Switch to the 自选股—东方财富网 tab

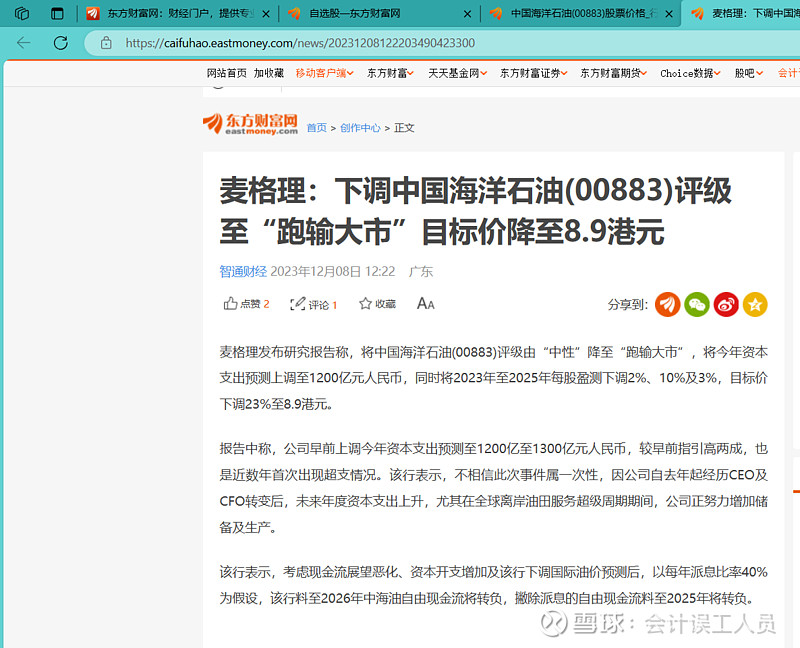(x=378, y=14)
